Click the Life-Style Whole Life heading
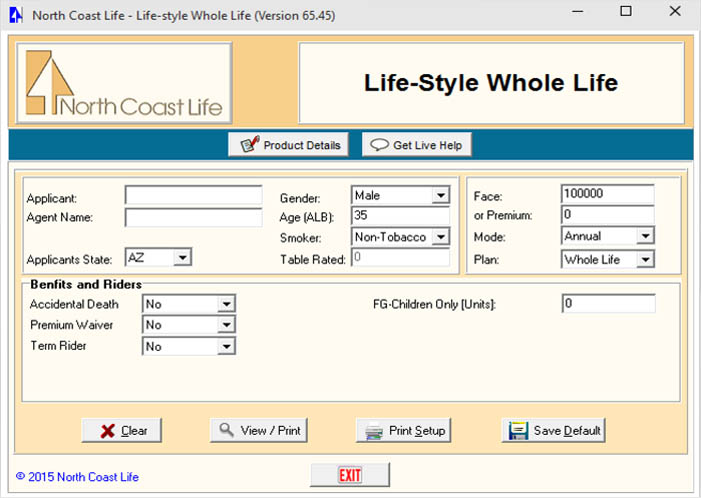This screenshot has height=498, width=701. pyautogui.click(x=491, y=83)
